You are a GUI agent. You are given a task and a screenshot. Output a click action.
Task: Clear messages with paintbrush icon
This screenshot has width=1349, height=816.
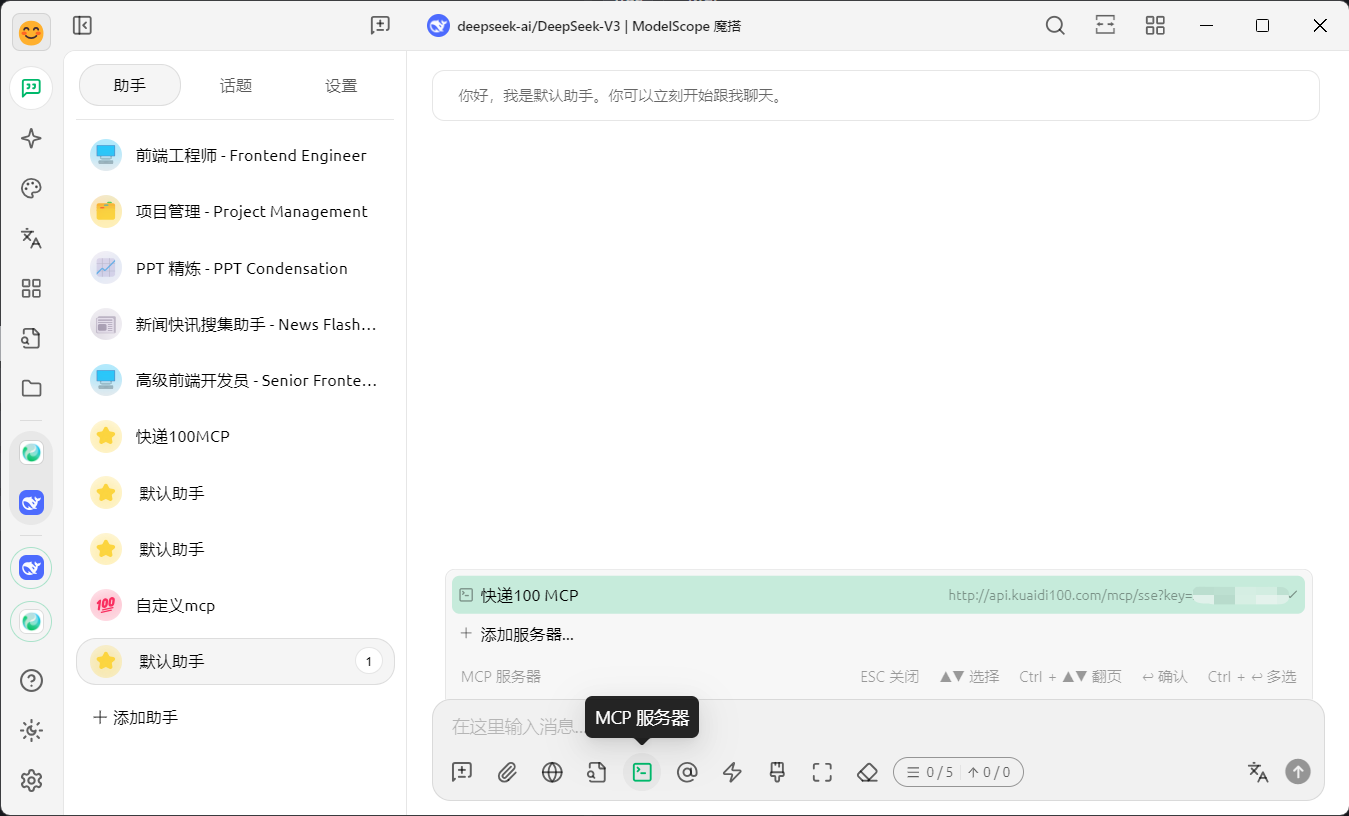777,772
